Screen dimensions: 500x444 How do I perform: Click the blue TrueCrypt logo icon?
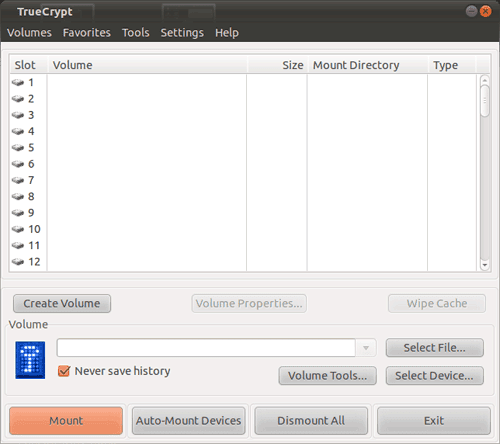click(30, 360)
